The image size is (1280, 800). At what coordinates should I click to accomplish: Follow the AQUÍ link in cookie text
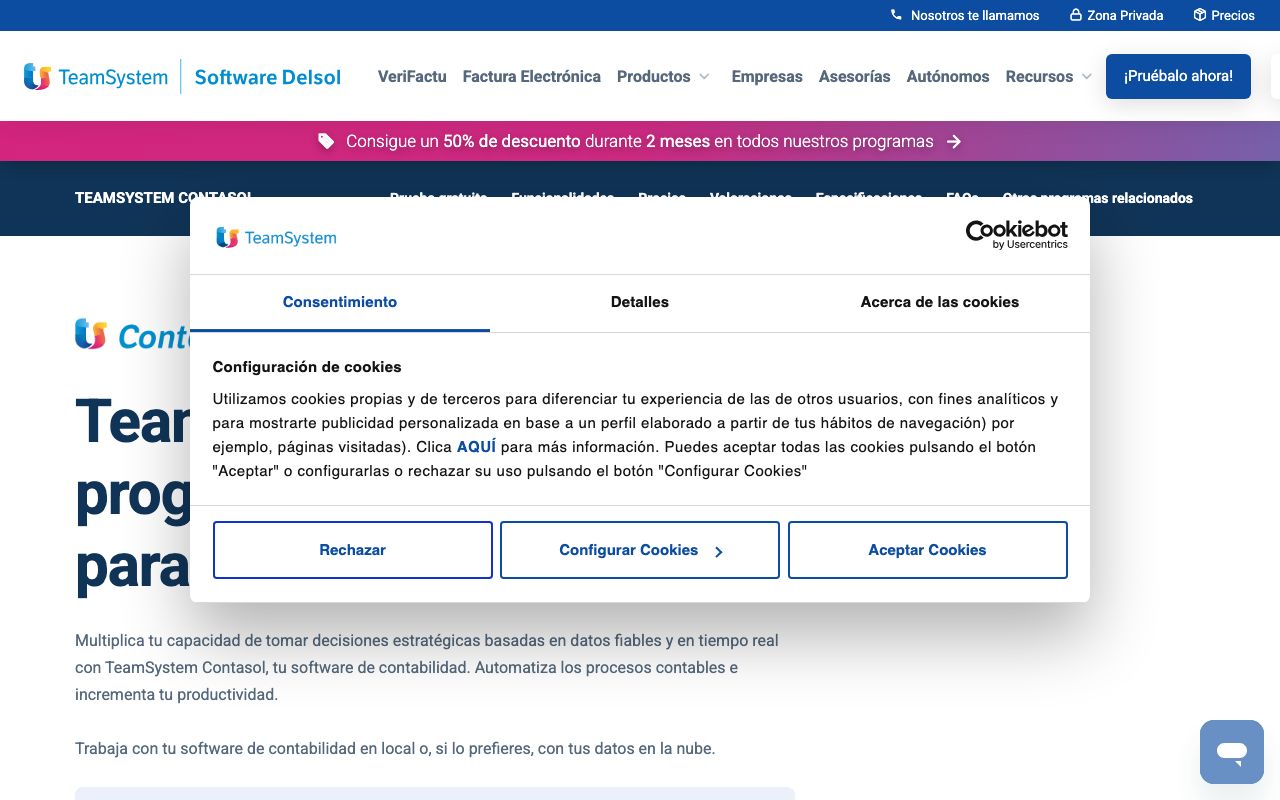click(x=476, y=447)
